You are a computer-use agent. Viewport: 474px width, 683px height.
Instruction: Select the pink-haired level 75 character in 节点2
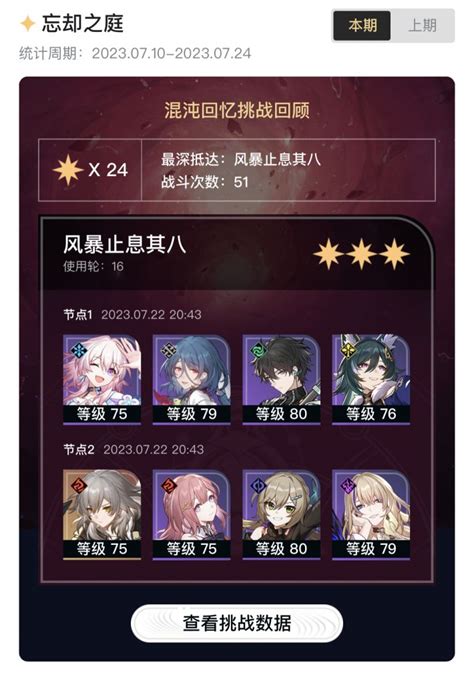point(192,514)
